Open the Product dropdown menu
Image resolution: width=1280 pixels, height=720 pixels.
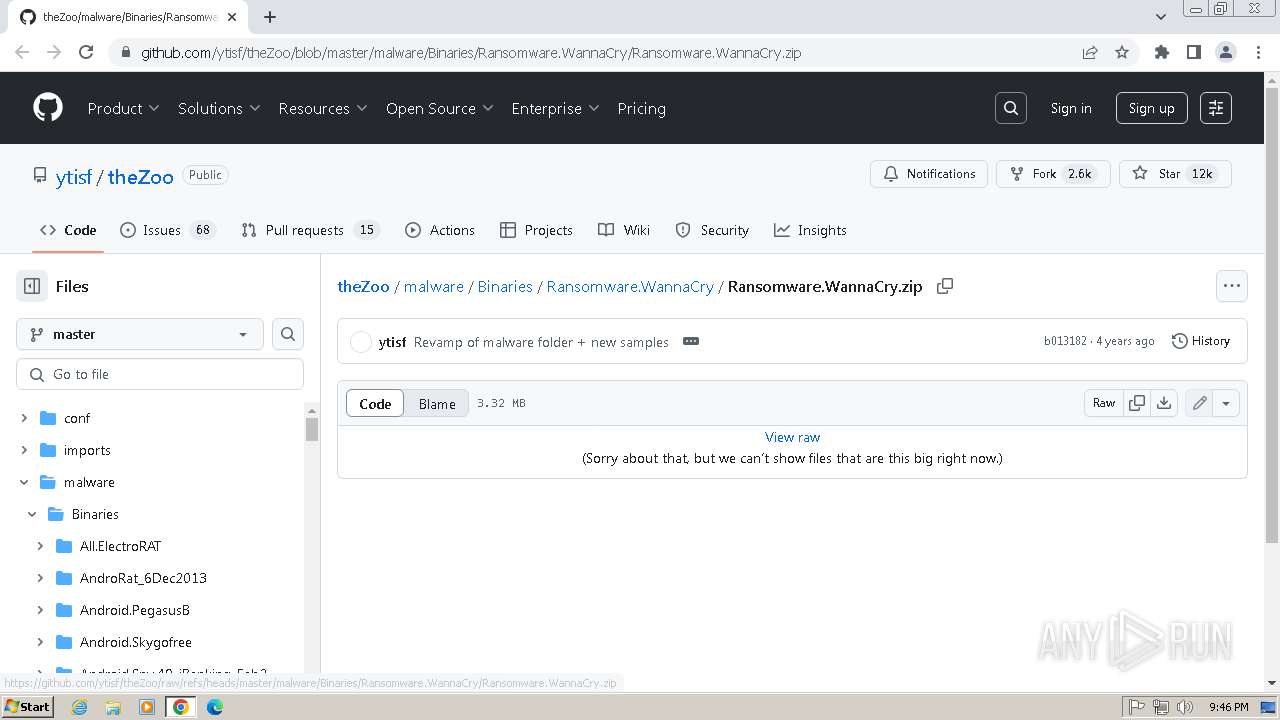pos(123,108)
